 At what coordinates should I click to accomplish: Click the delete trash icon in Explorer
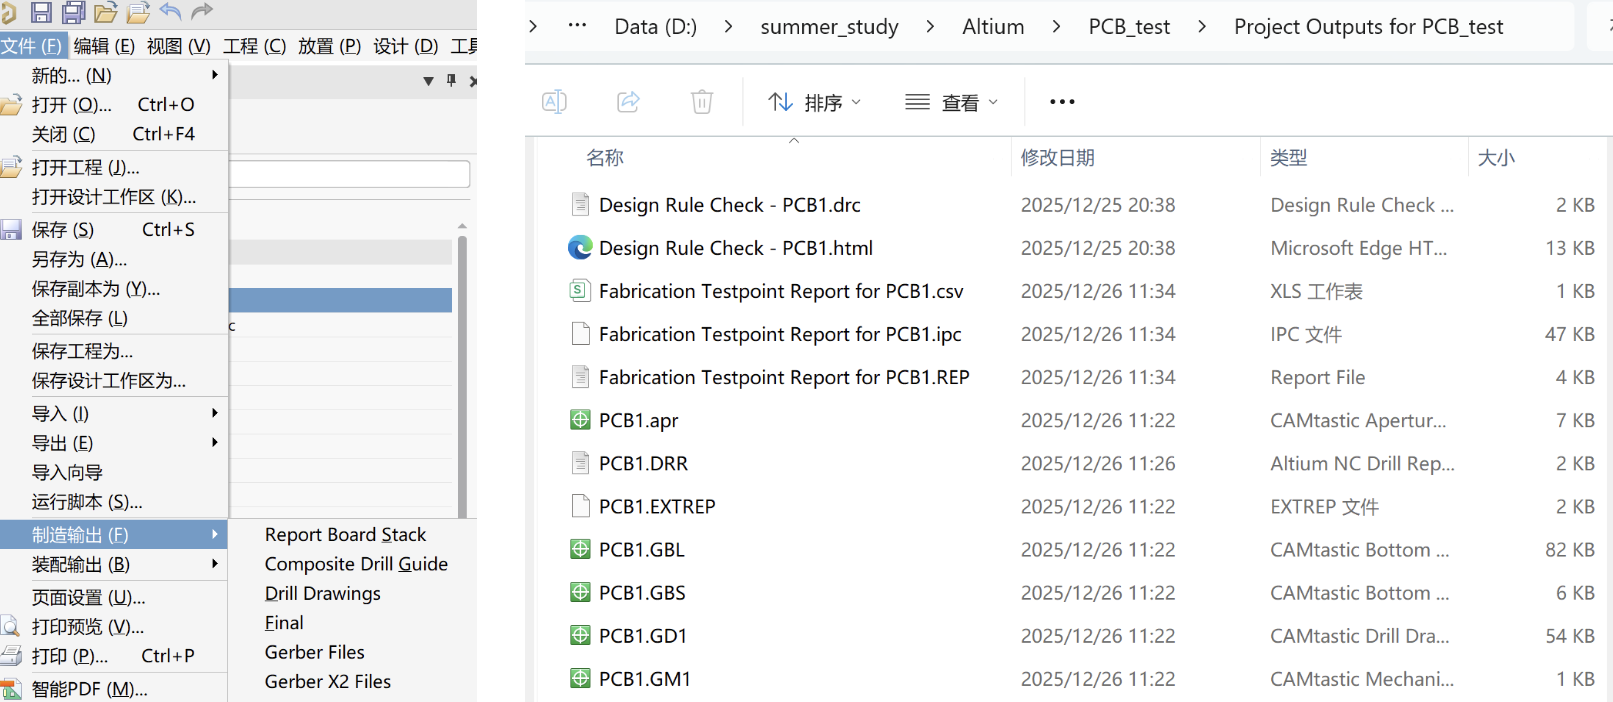702,101
